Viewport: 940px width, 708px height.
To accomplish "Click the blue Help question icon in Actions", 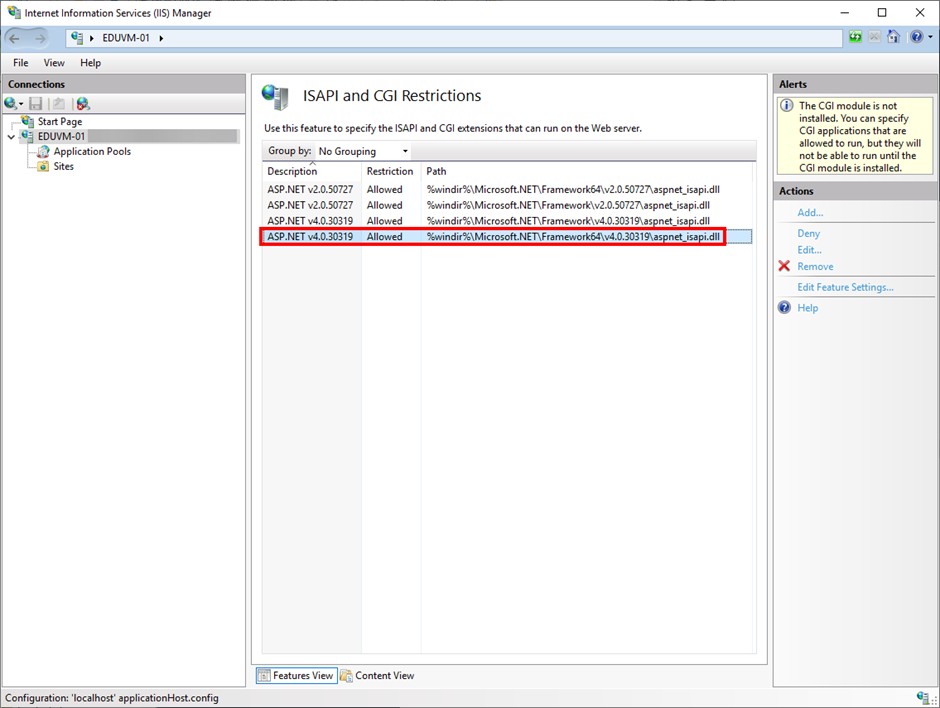I will pyautogui.click(x=784, y=308).
